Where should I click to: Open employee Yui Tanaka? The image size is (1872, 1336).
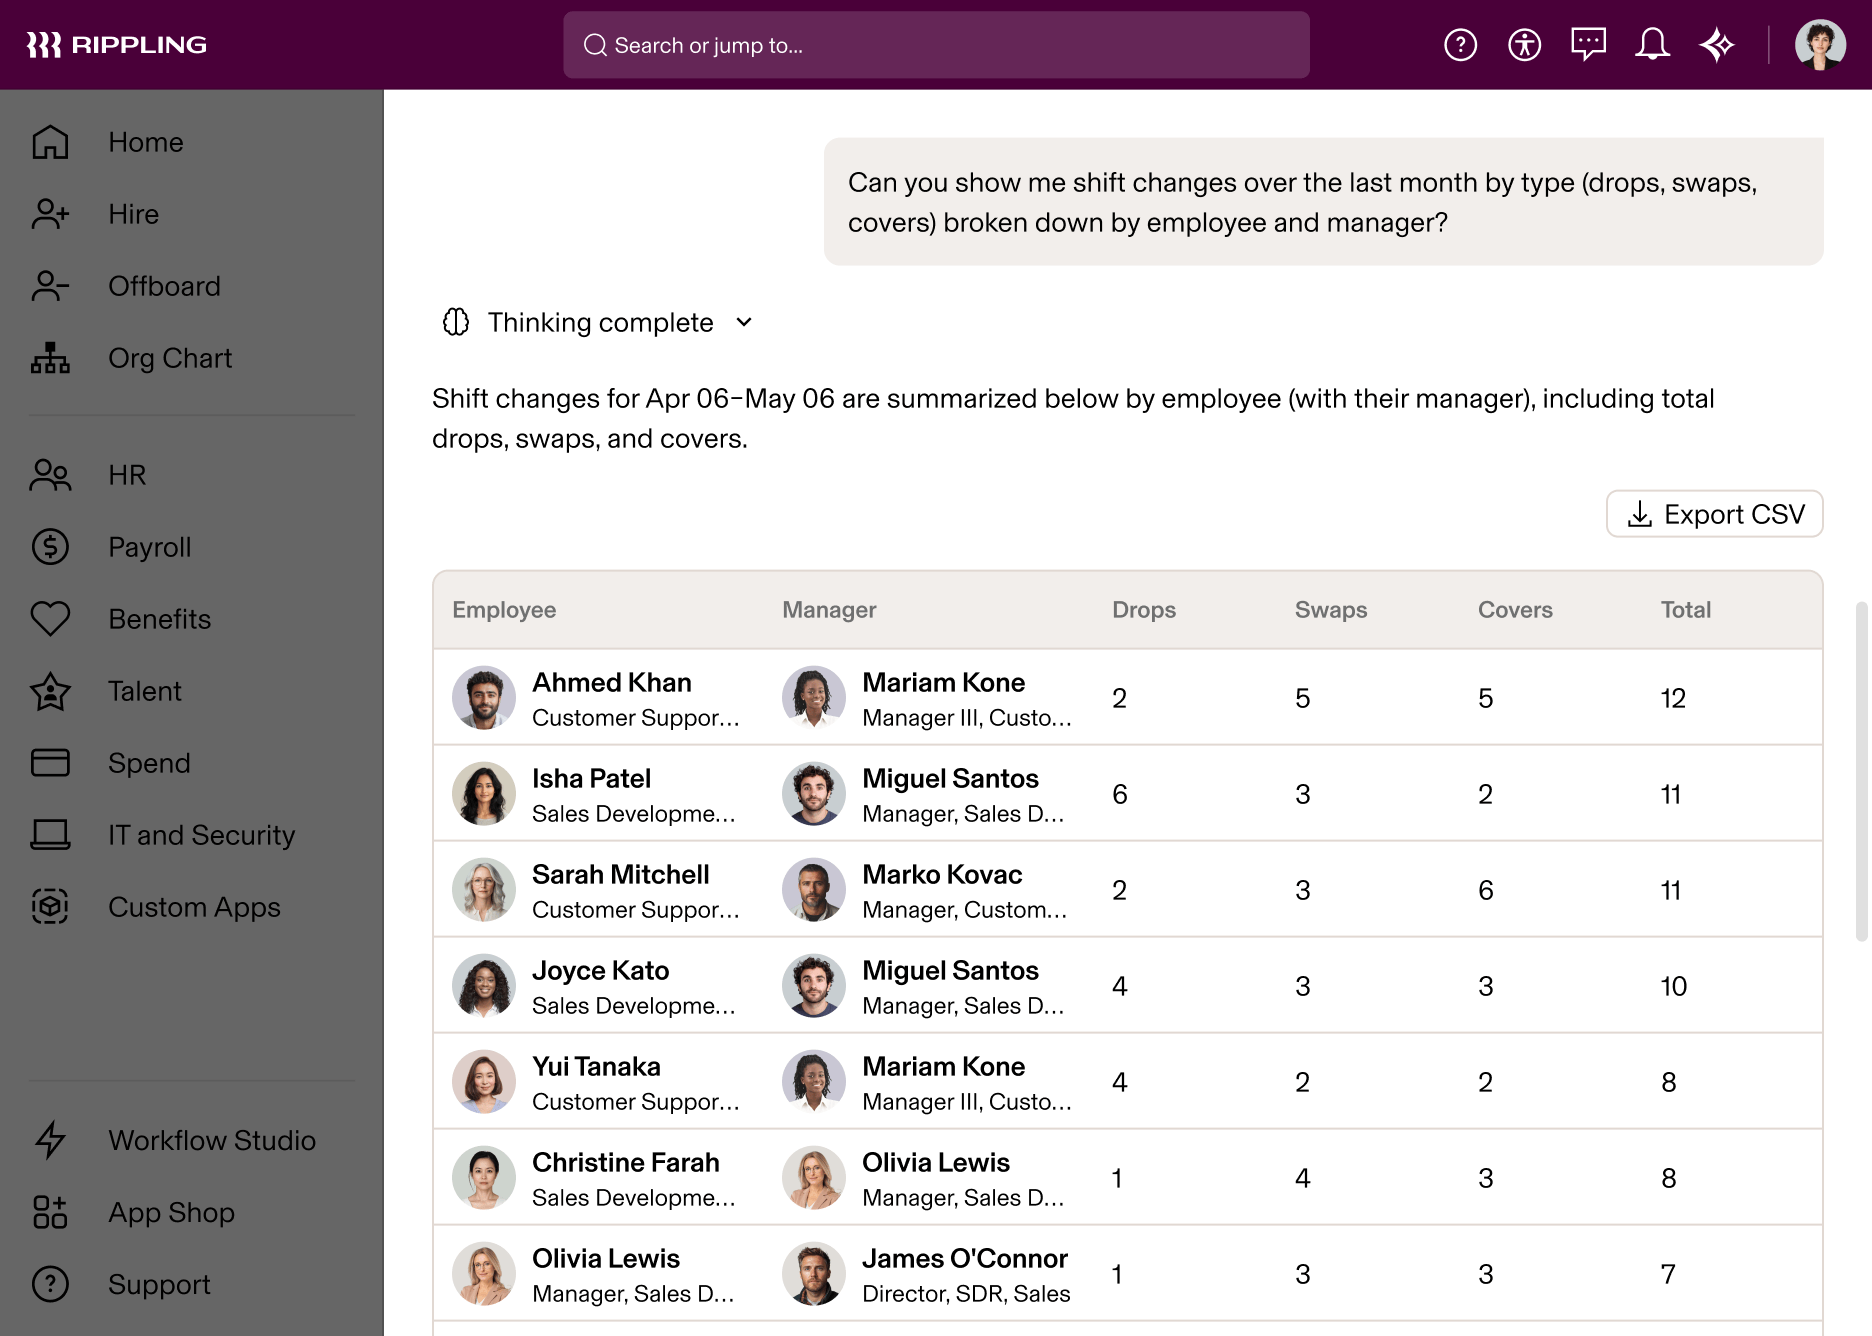(596, 1066)
